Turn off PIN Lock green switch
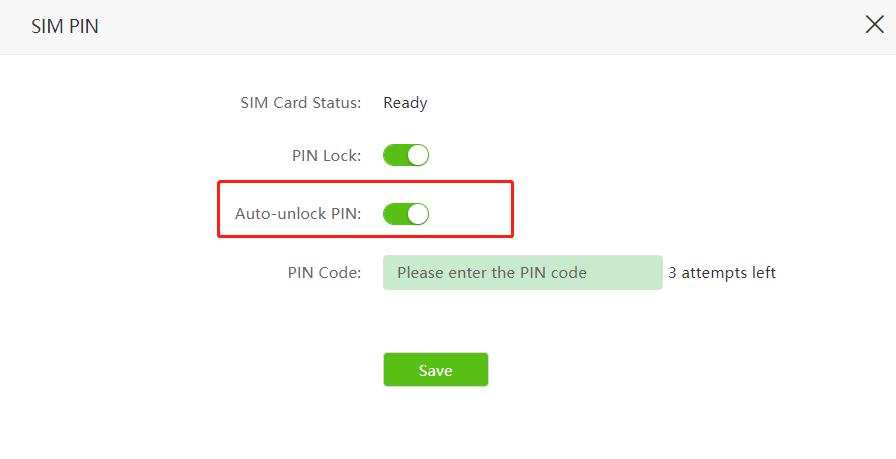The image size is (896, 459). pos(406,156)
